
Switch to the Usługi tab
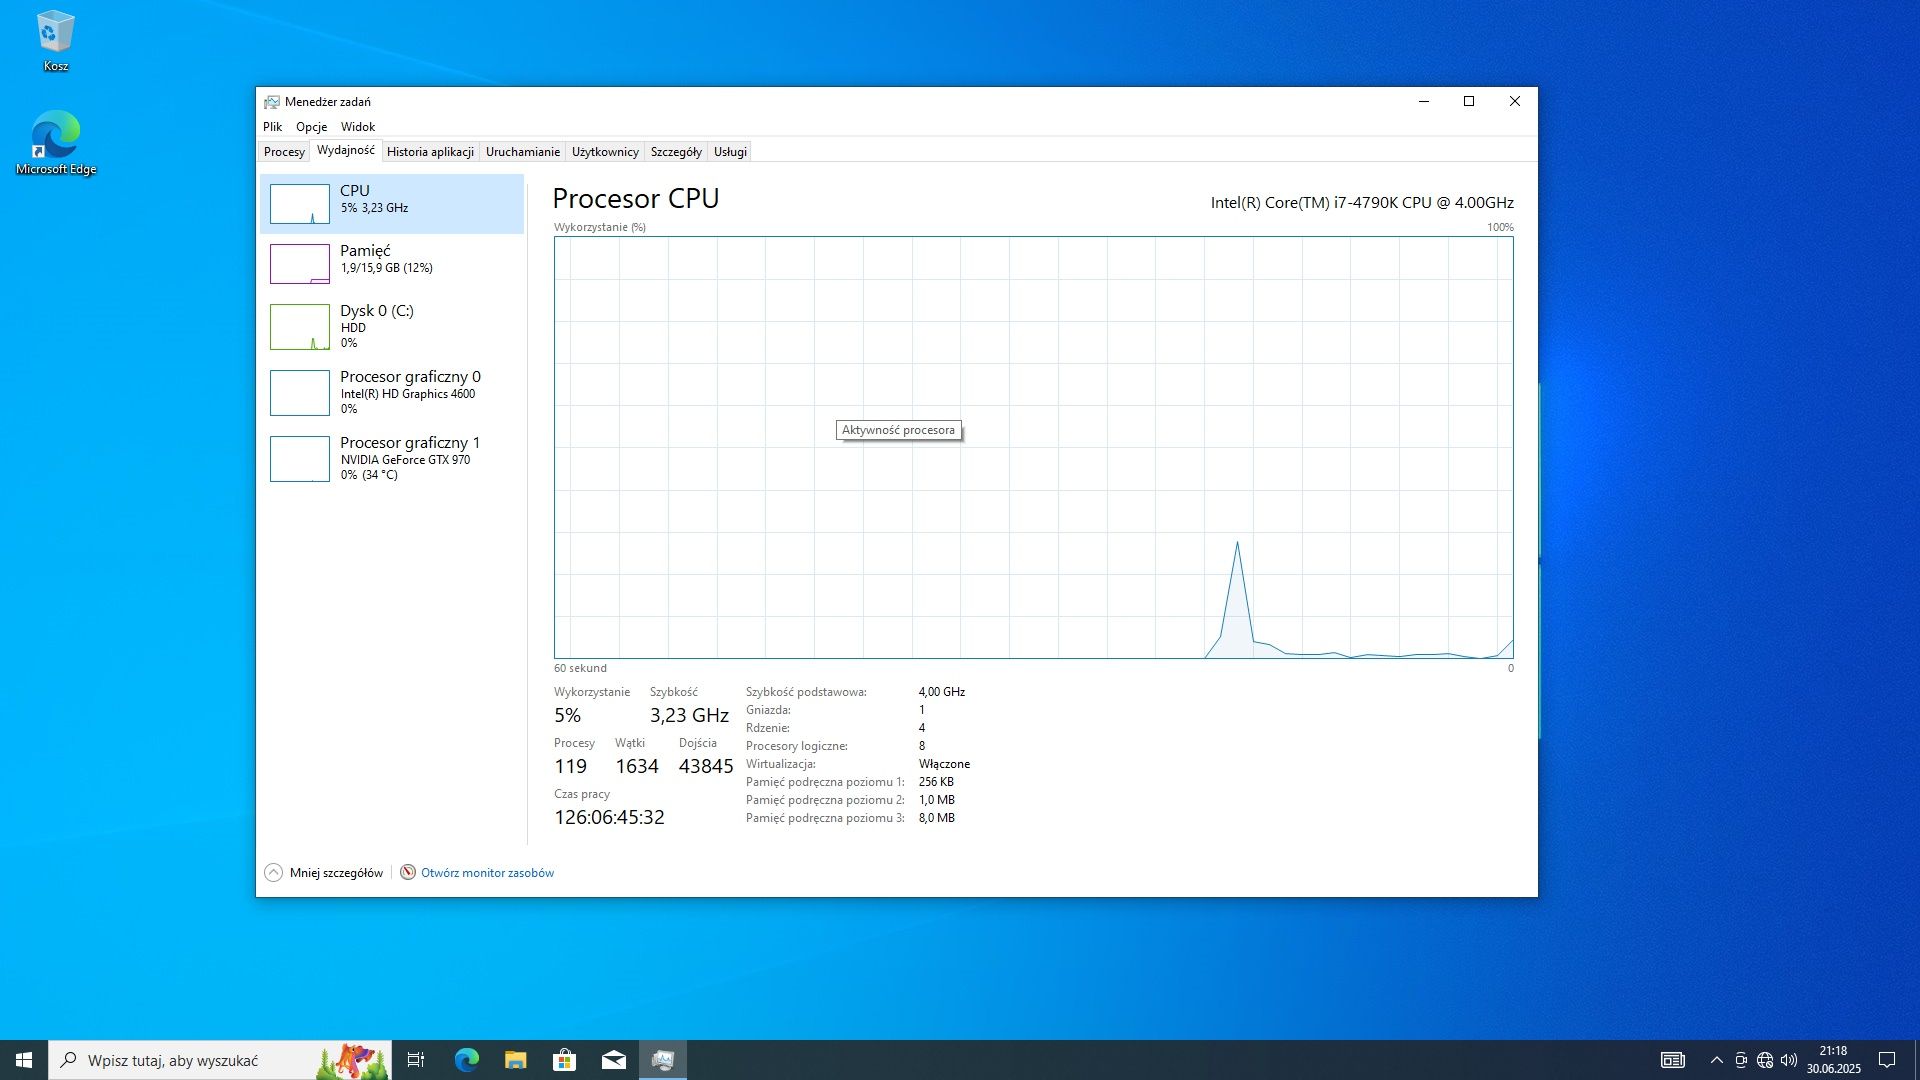coord(730,152)
